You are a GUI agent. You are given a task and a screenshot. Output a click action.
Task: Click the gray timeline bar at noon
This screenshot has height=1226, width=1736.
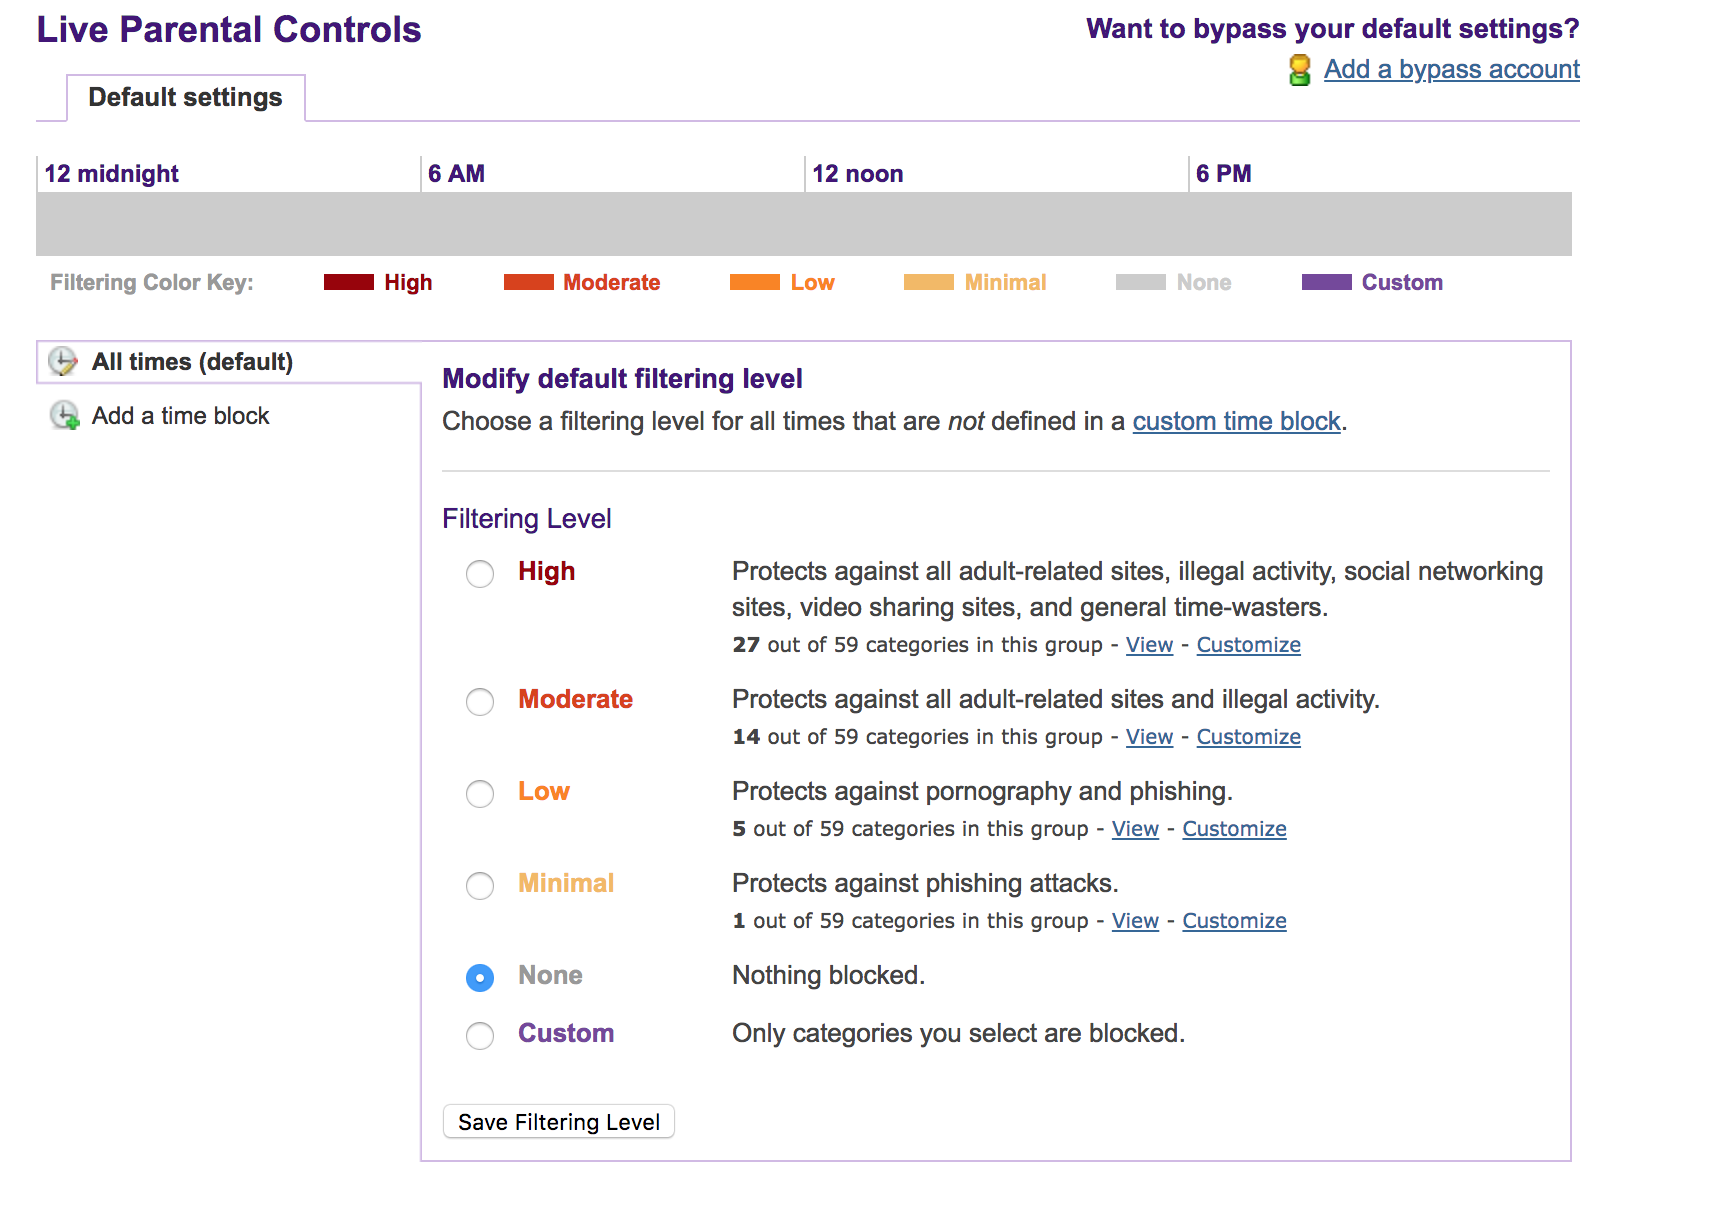pos(806,224)
